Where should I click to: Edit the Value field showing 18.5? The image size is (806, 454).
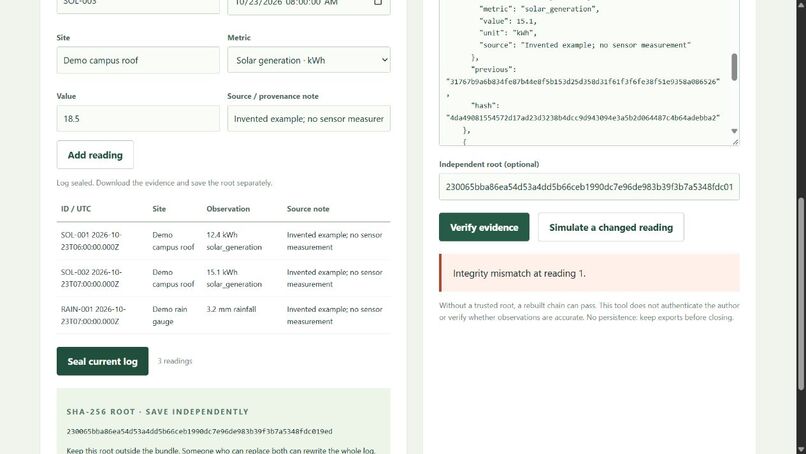138,119
